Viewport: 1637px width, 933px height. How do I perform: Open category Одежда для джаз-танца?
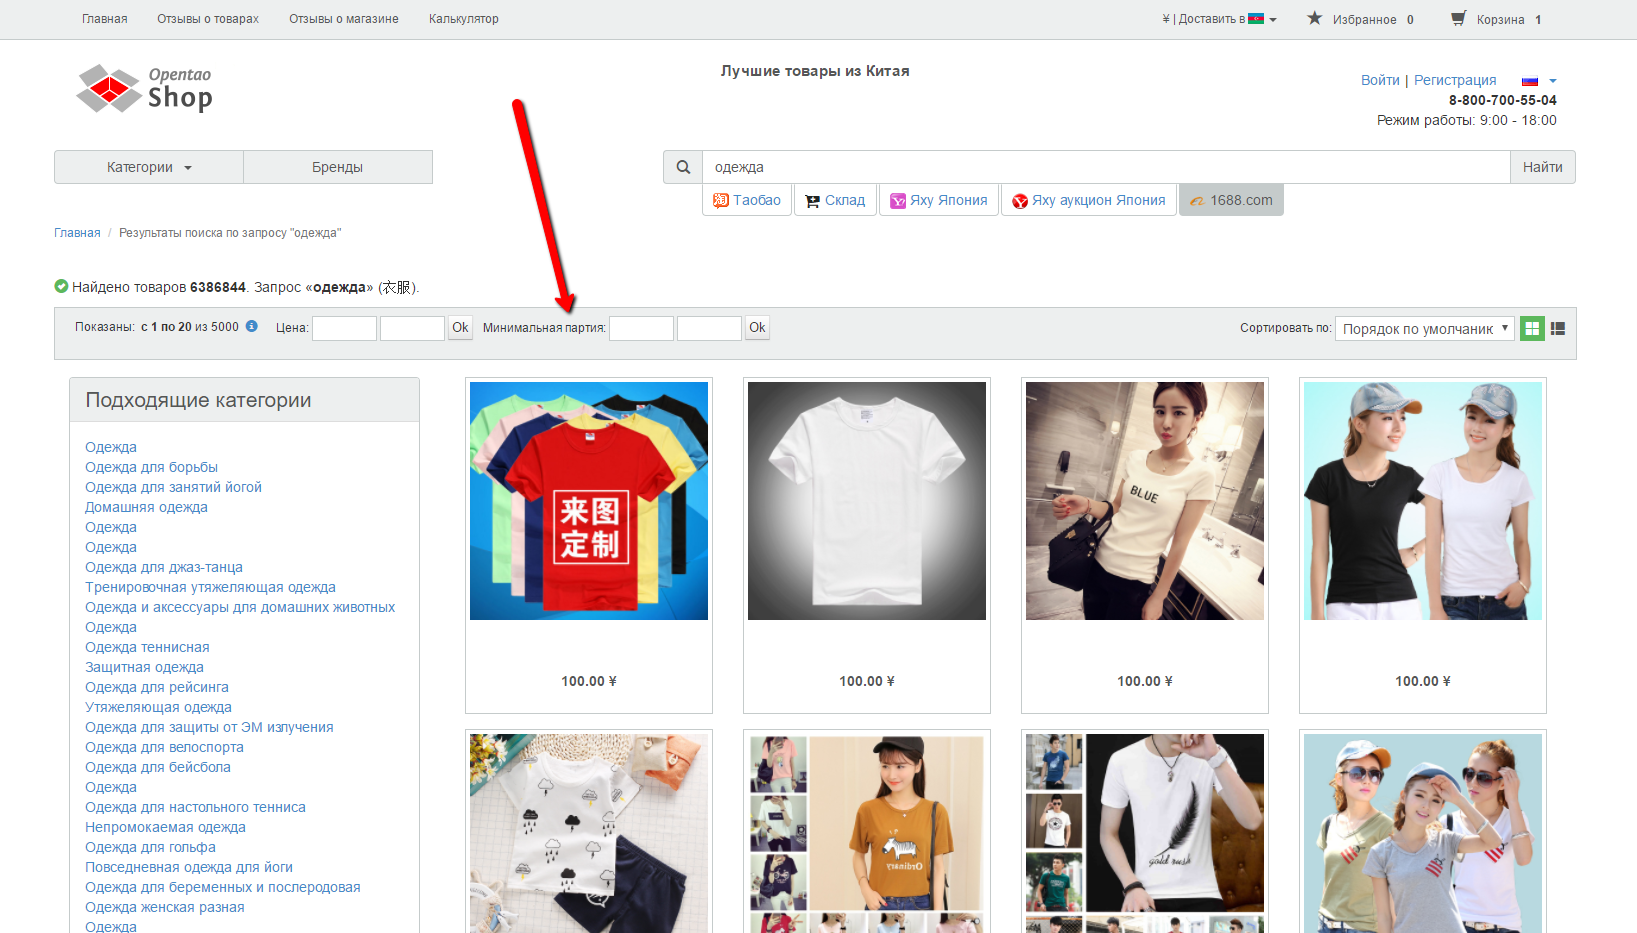[164, 567]
